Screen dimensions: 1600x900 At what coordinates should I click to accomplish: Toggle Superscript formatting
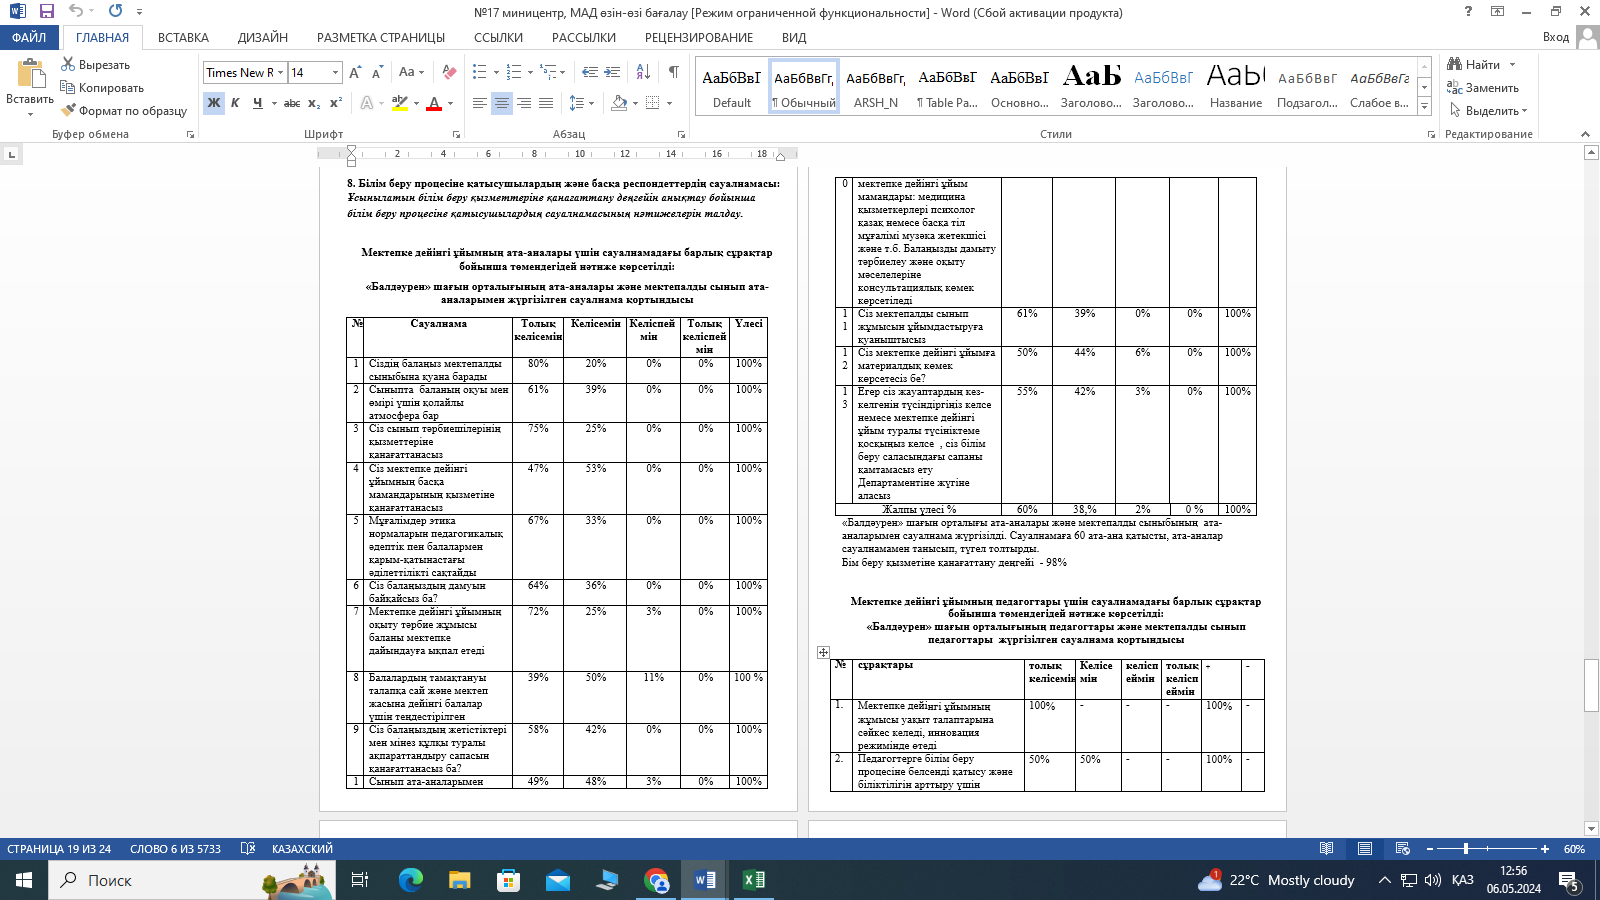click(336, 103)
